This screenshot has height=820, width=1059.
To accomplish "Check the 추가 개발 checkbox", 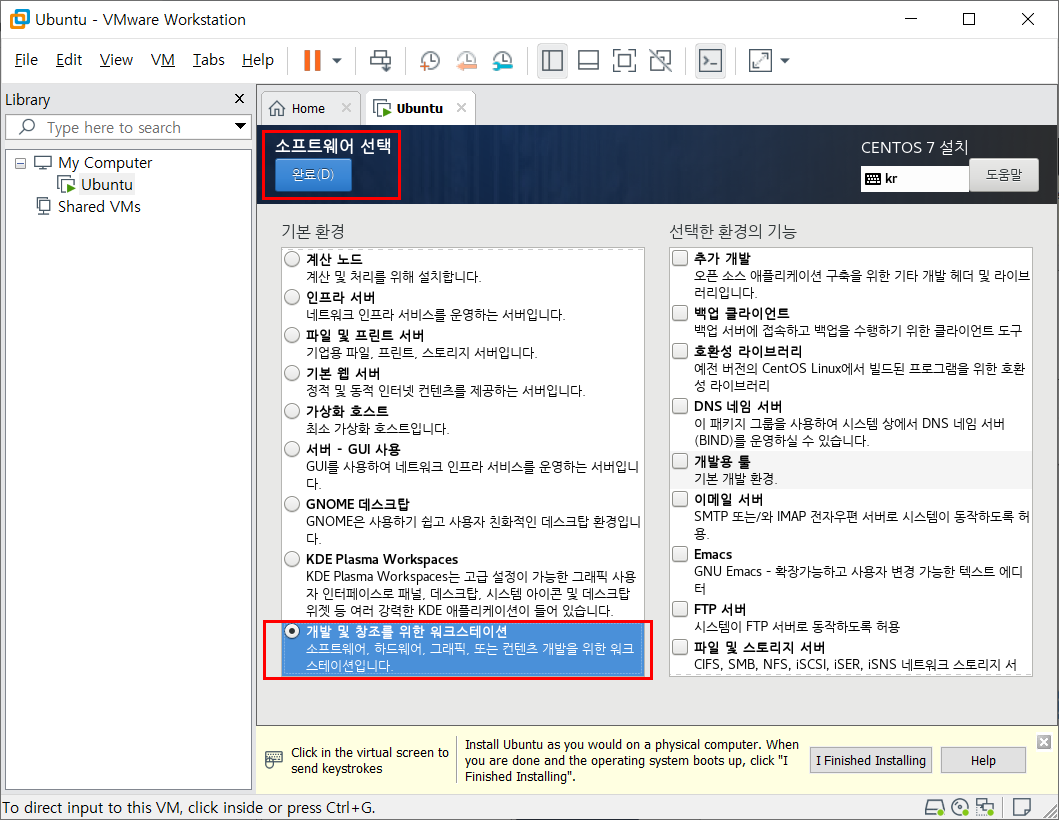I will pos(680,258).
